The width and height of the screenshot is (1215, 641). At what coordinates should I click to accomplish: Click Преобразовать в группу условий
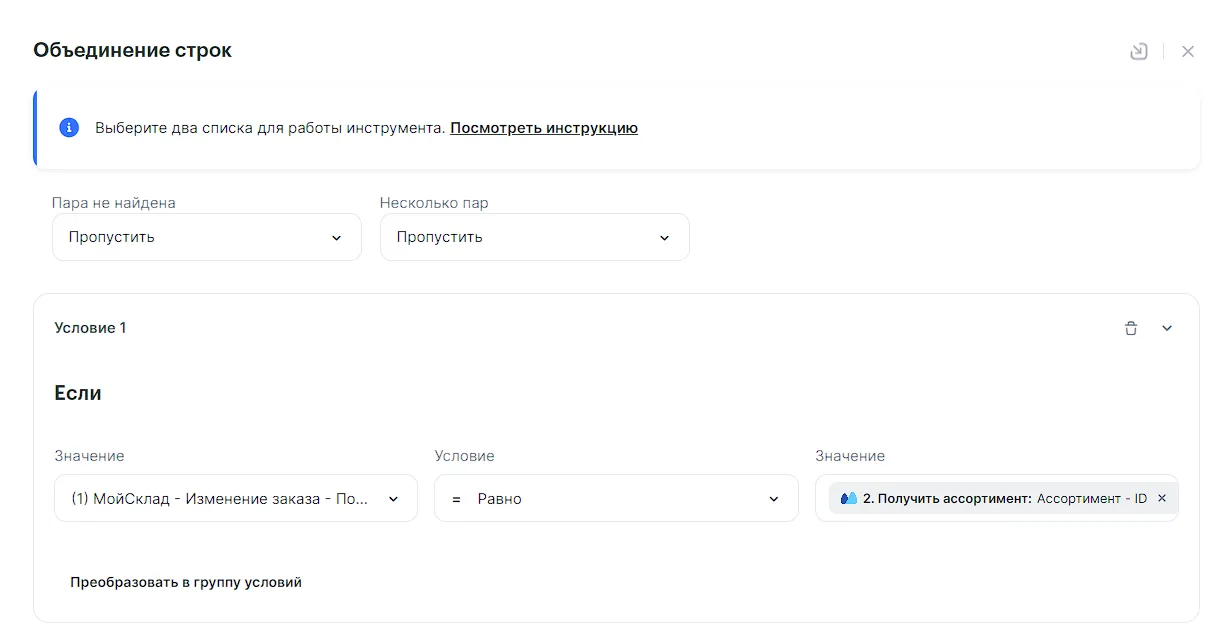pos(185,582)
